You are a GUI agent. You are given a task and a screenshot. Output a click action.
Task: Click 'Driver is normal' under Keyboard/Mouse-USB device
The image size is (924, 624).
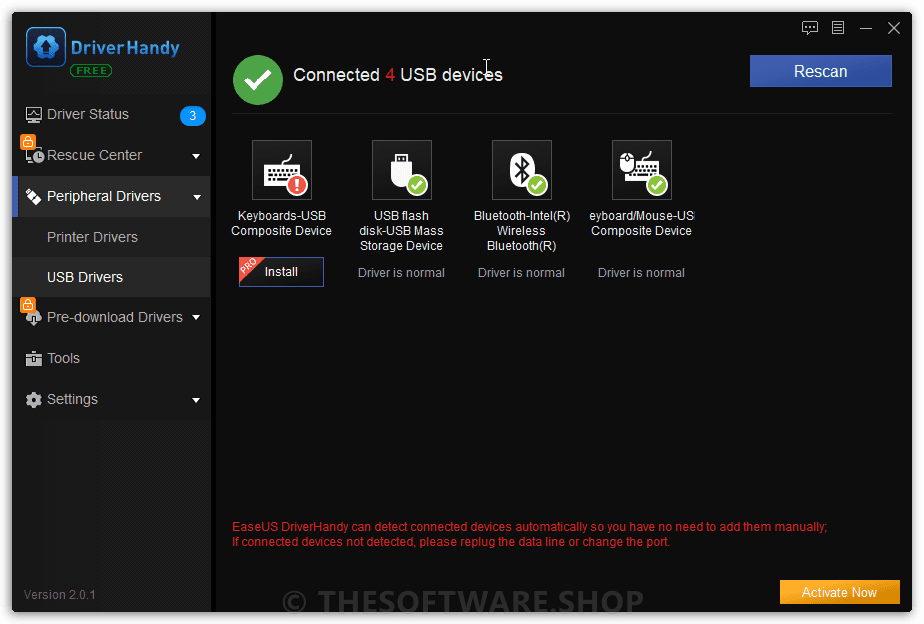[641, 273]
